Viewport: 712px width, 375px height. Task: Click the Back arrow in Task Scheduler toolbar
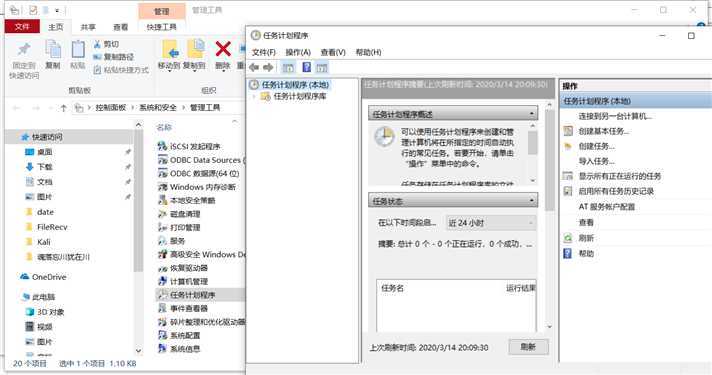[254, 68]
